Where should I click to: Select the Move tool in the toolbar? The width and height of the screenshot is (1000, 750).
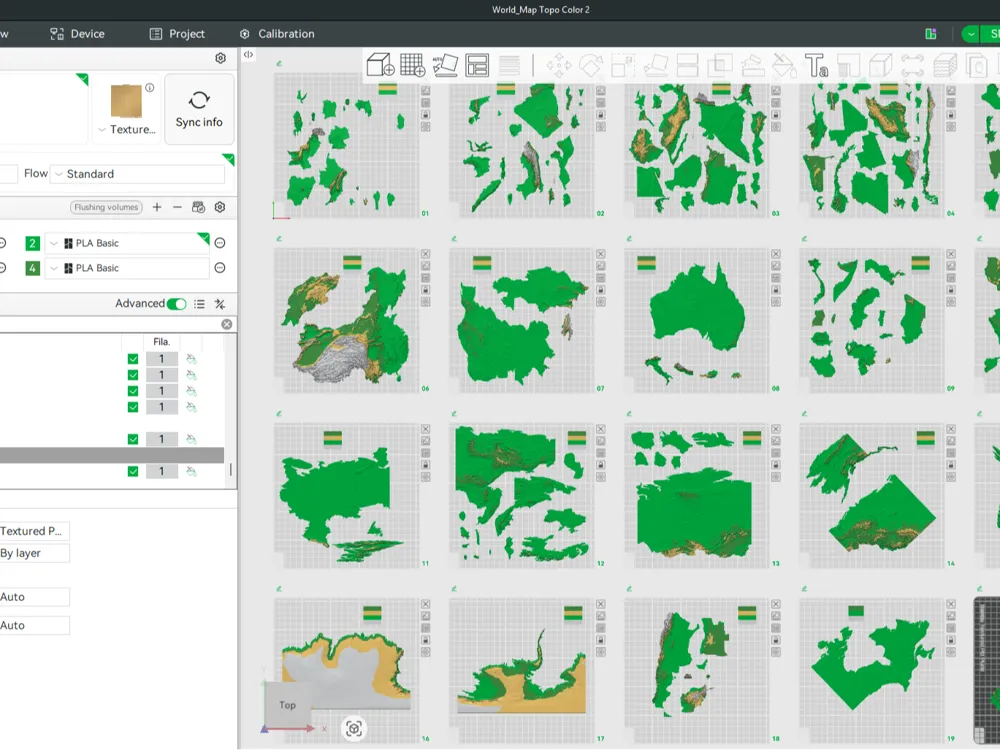(x=559, y=66)
